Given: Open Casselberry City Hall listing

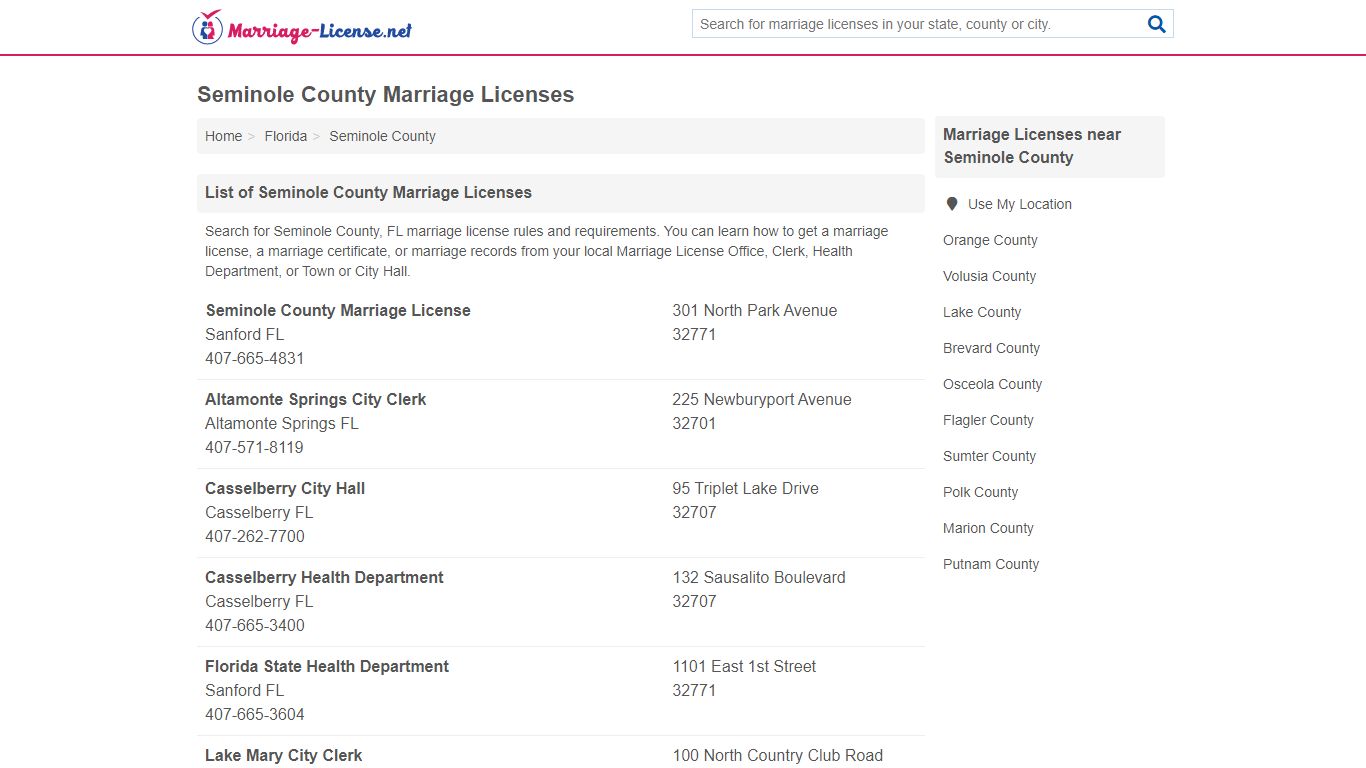Looking at the screenshot, I should (285, 488).
